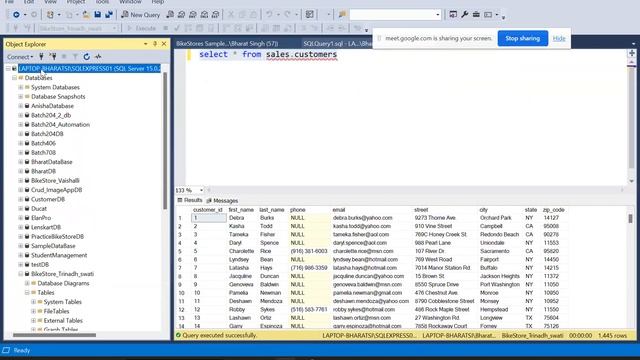Screen dimensions: 640x360
Task: Open the Connect dropdown in Object Explorer
Action: click(x=20, y=57)
